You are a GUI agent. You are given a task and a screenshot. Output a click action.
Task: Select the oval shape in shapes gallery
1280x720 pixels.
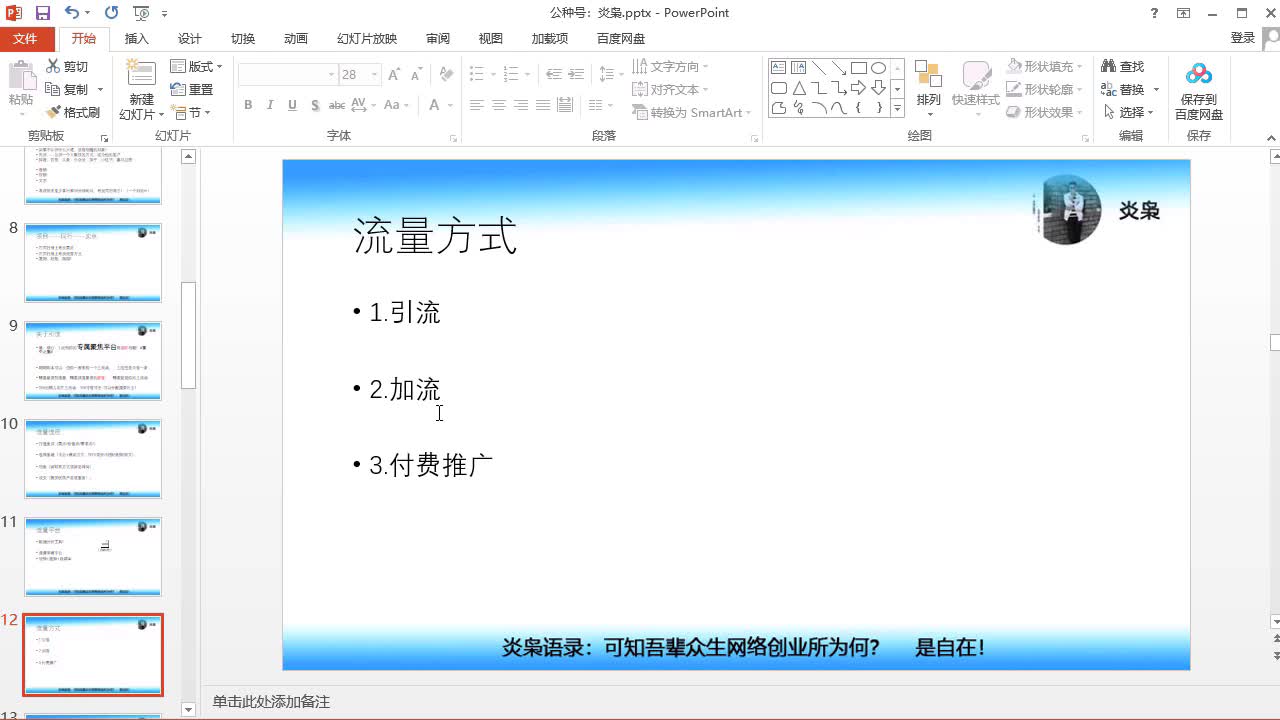coord(878,68)
